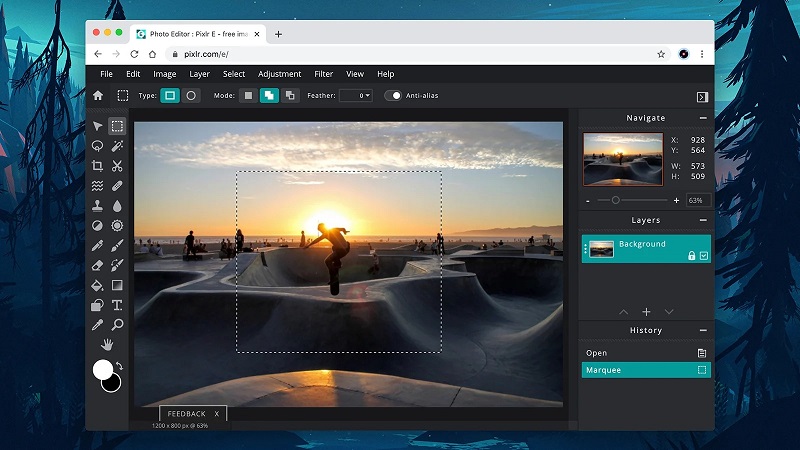Image resolution: width=800 pixels, height=450 pixels.
Task: Toggle the Anti-alias switch
Action: (393, 96)
